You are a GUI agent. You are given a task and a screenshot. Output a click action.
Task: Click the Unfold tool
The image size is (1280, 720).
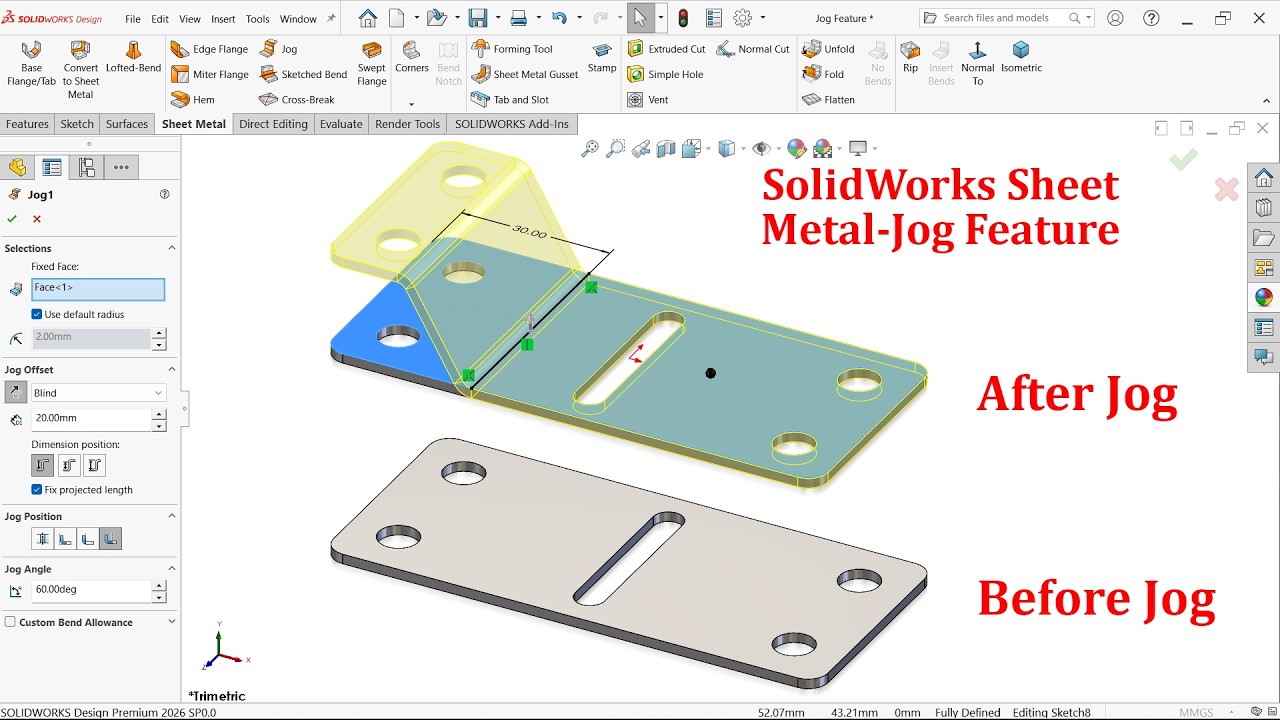tap(829, 49)
